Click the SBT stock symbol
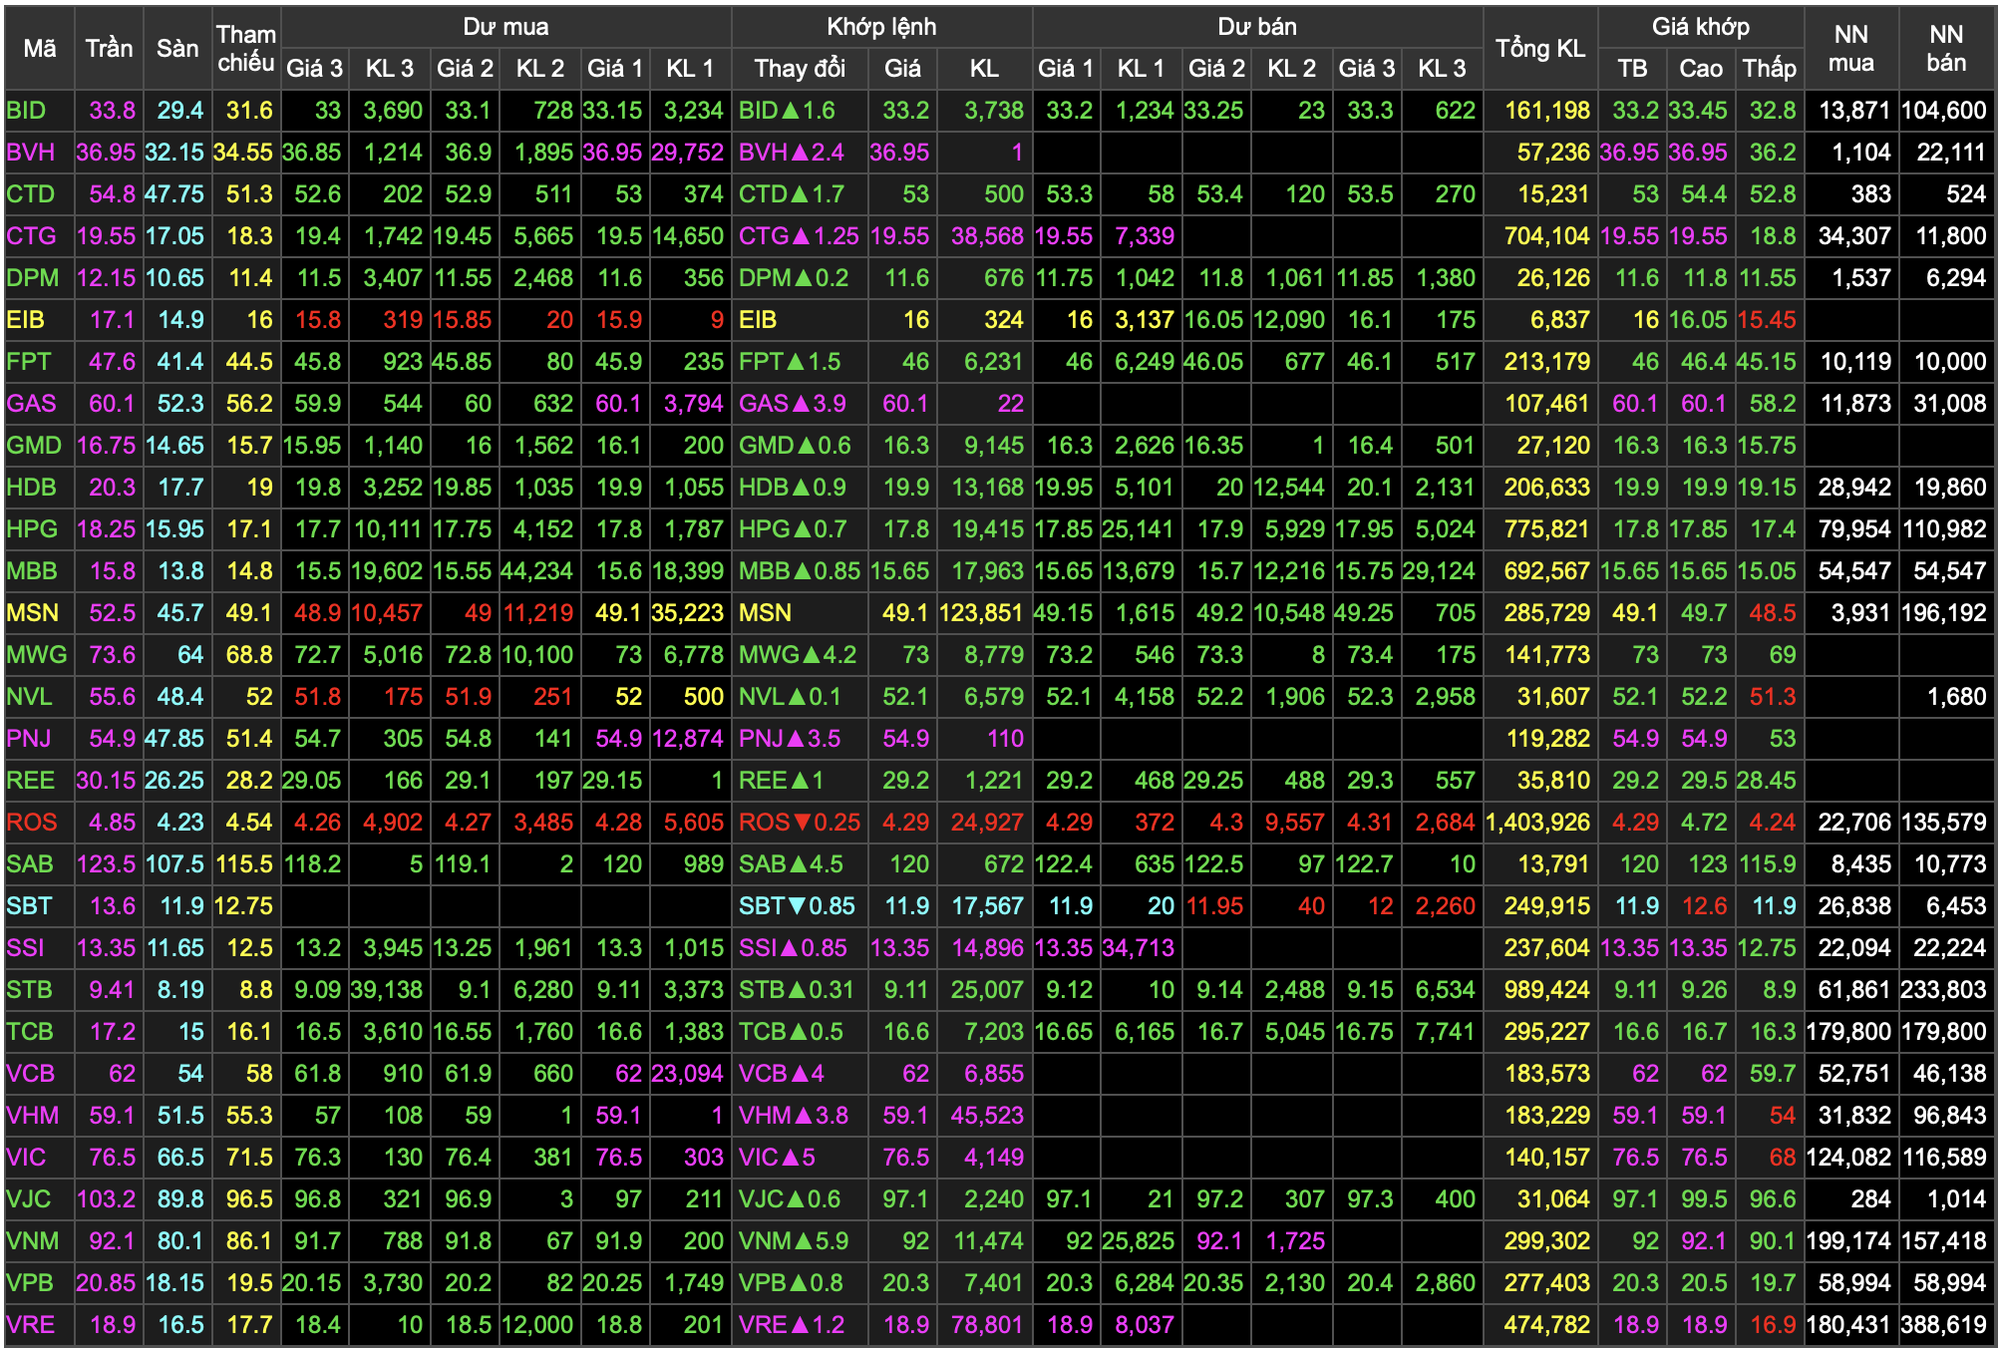Screen dimensions: 2000x1348 (29, 906)
